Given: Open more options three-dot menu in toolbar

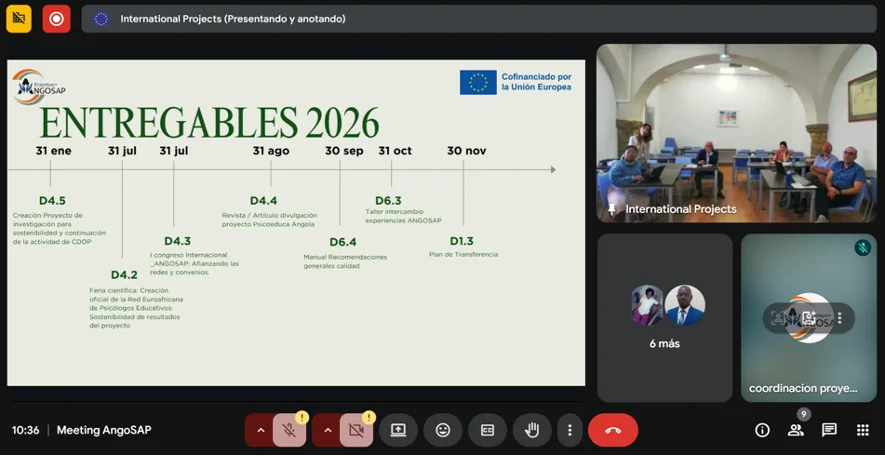Looking at the screenshot, I should [x=569, y=430].
